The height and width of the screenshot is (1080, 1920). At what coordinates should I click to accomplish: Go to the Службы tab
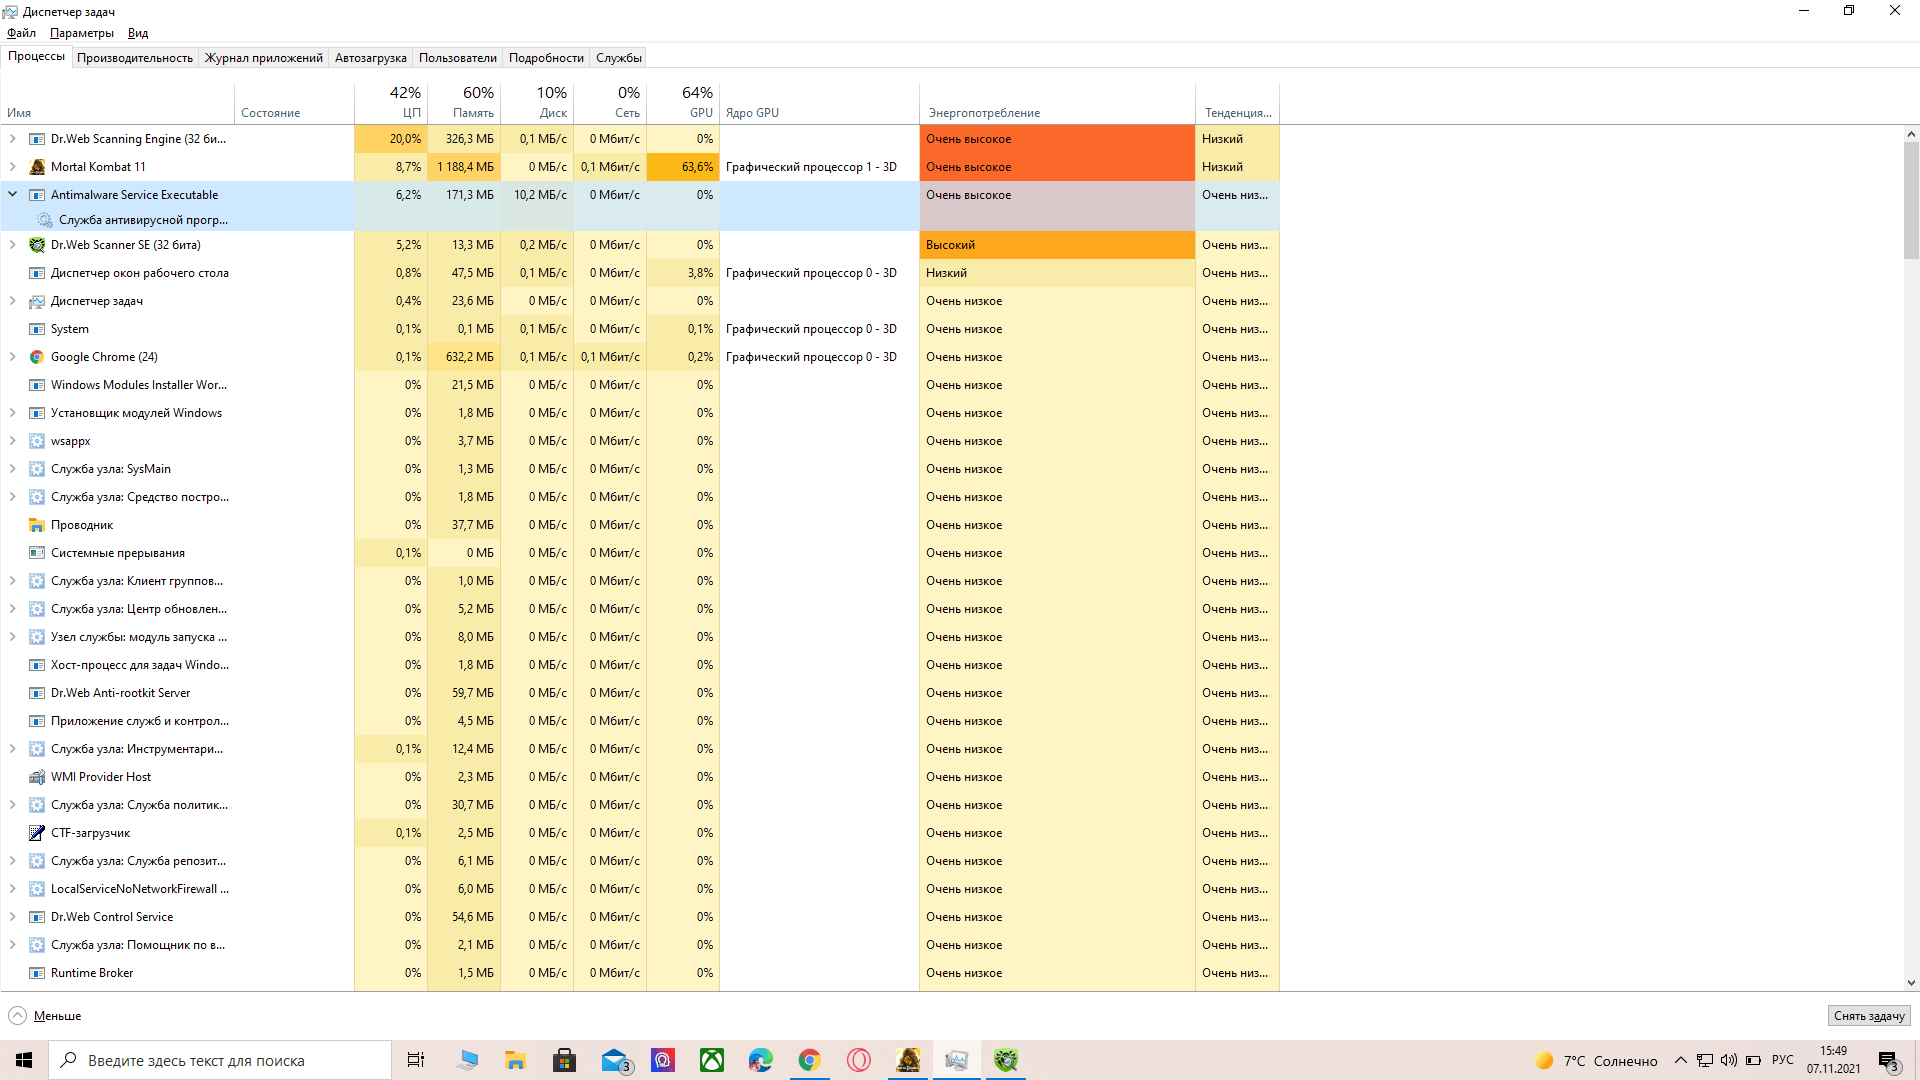(619, 58)
